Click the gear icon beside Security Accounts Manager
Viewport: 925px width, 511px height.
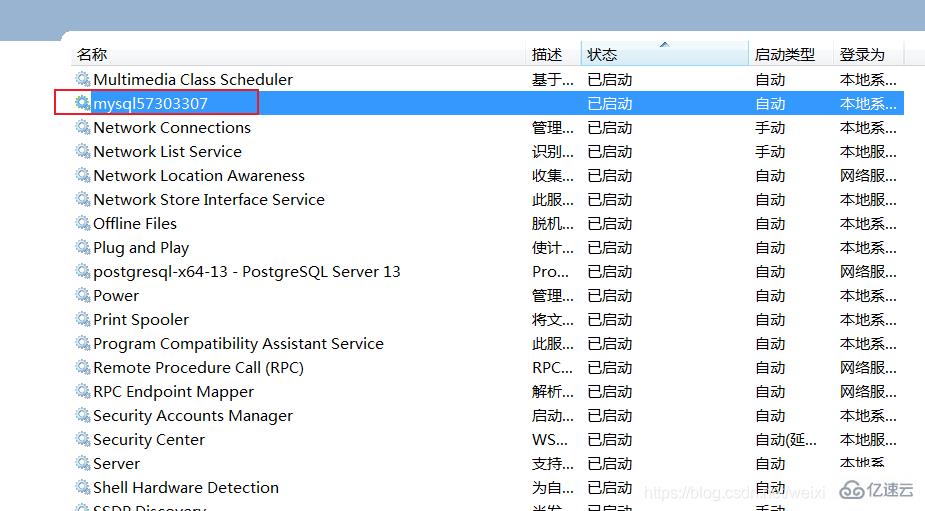coord(83,415)
